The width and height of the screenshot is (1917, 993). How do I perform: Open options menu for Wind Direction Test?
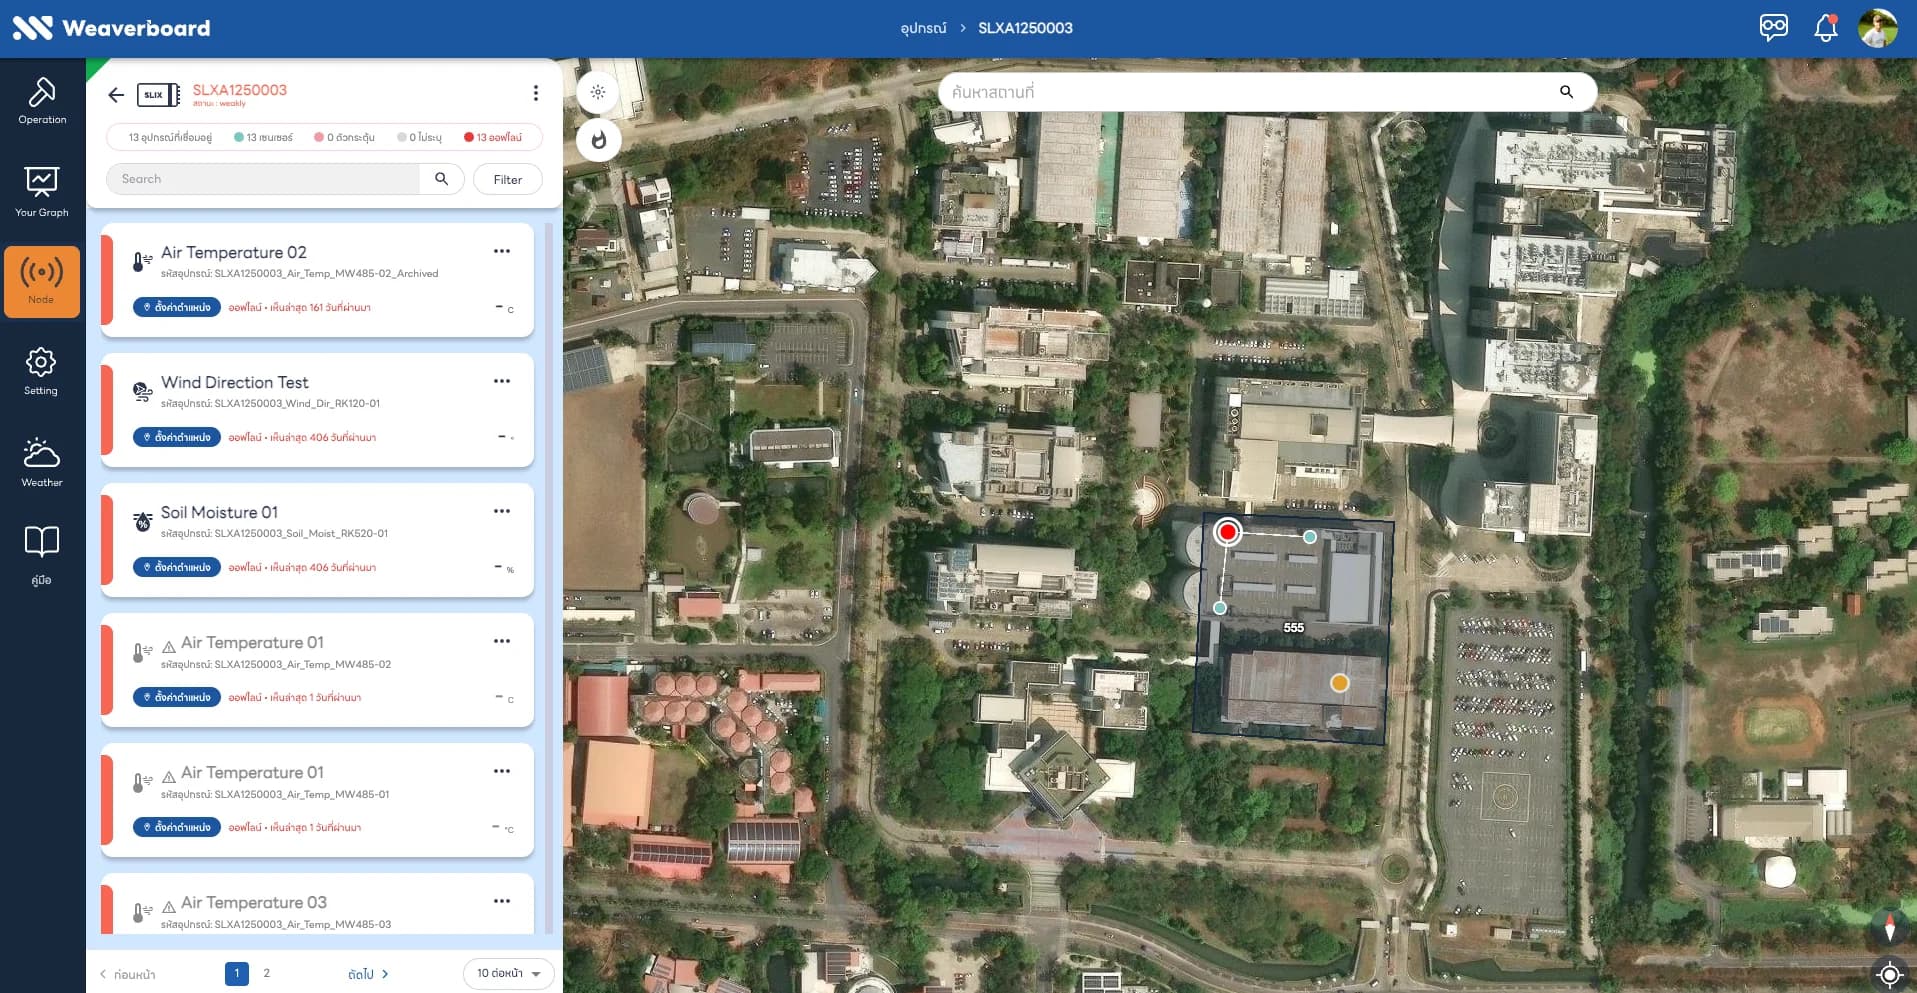502,381
